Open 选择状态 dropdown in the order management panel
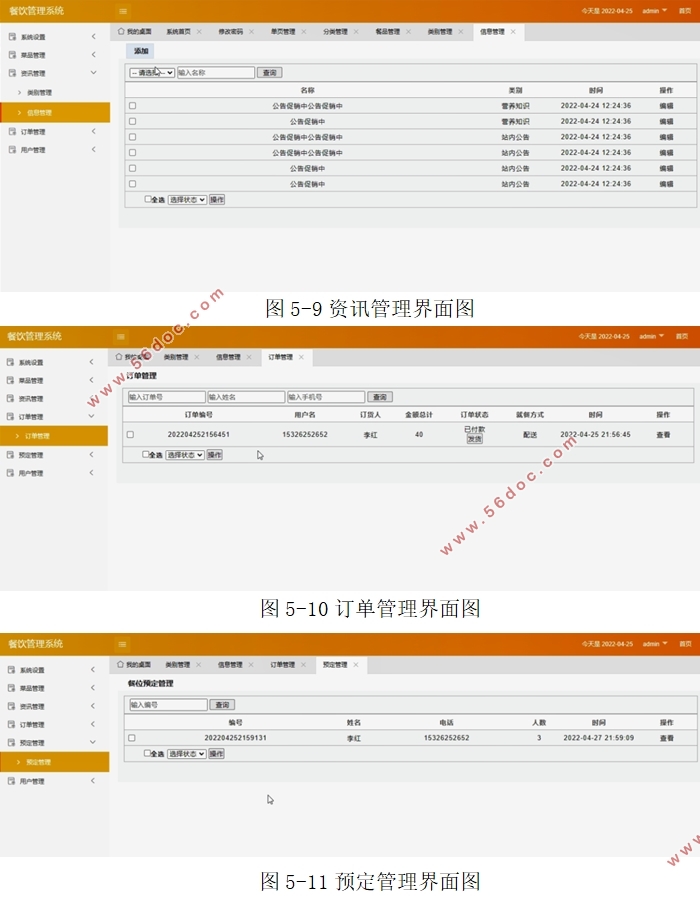The image size is (700, 906). click(x=184, y=455)
